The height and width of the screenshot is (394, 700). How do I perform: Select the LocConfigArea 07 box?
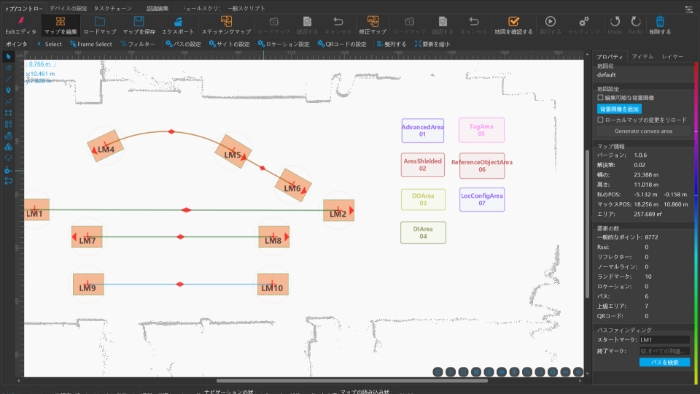coord(482,199)
